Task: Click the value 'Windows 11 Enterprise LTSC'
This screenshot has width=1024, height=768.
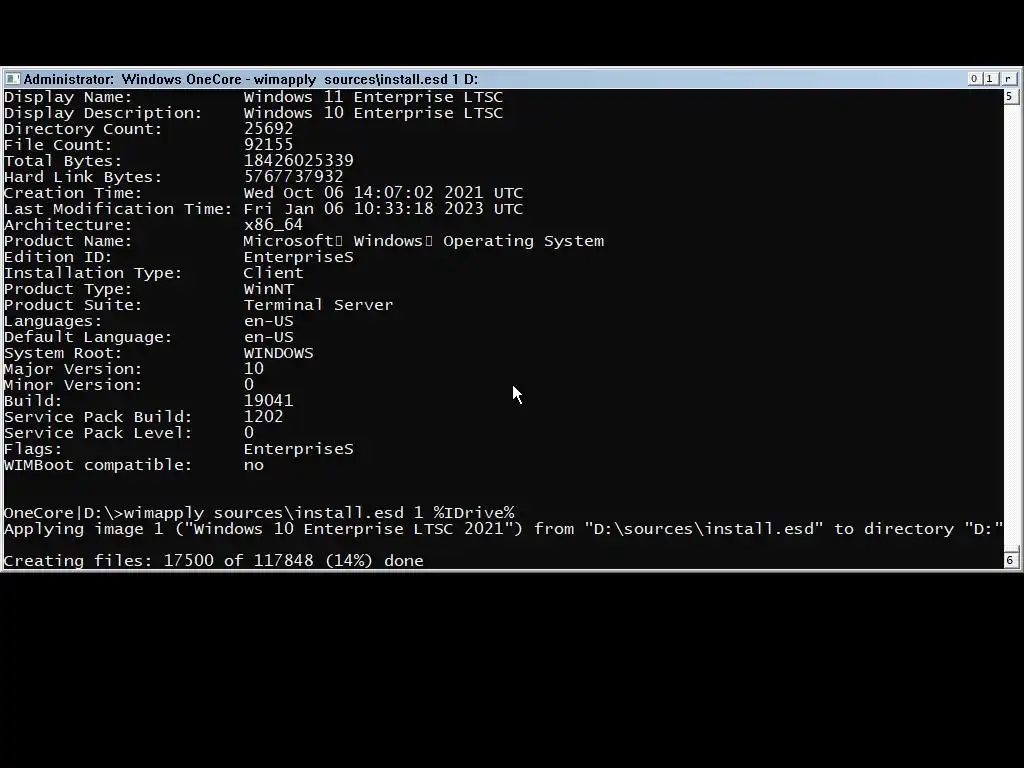Action: point(374,97)
